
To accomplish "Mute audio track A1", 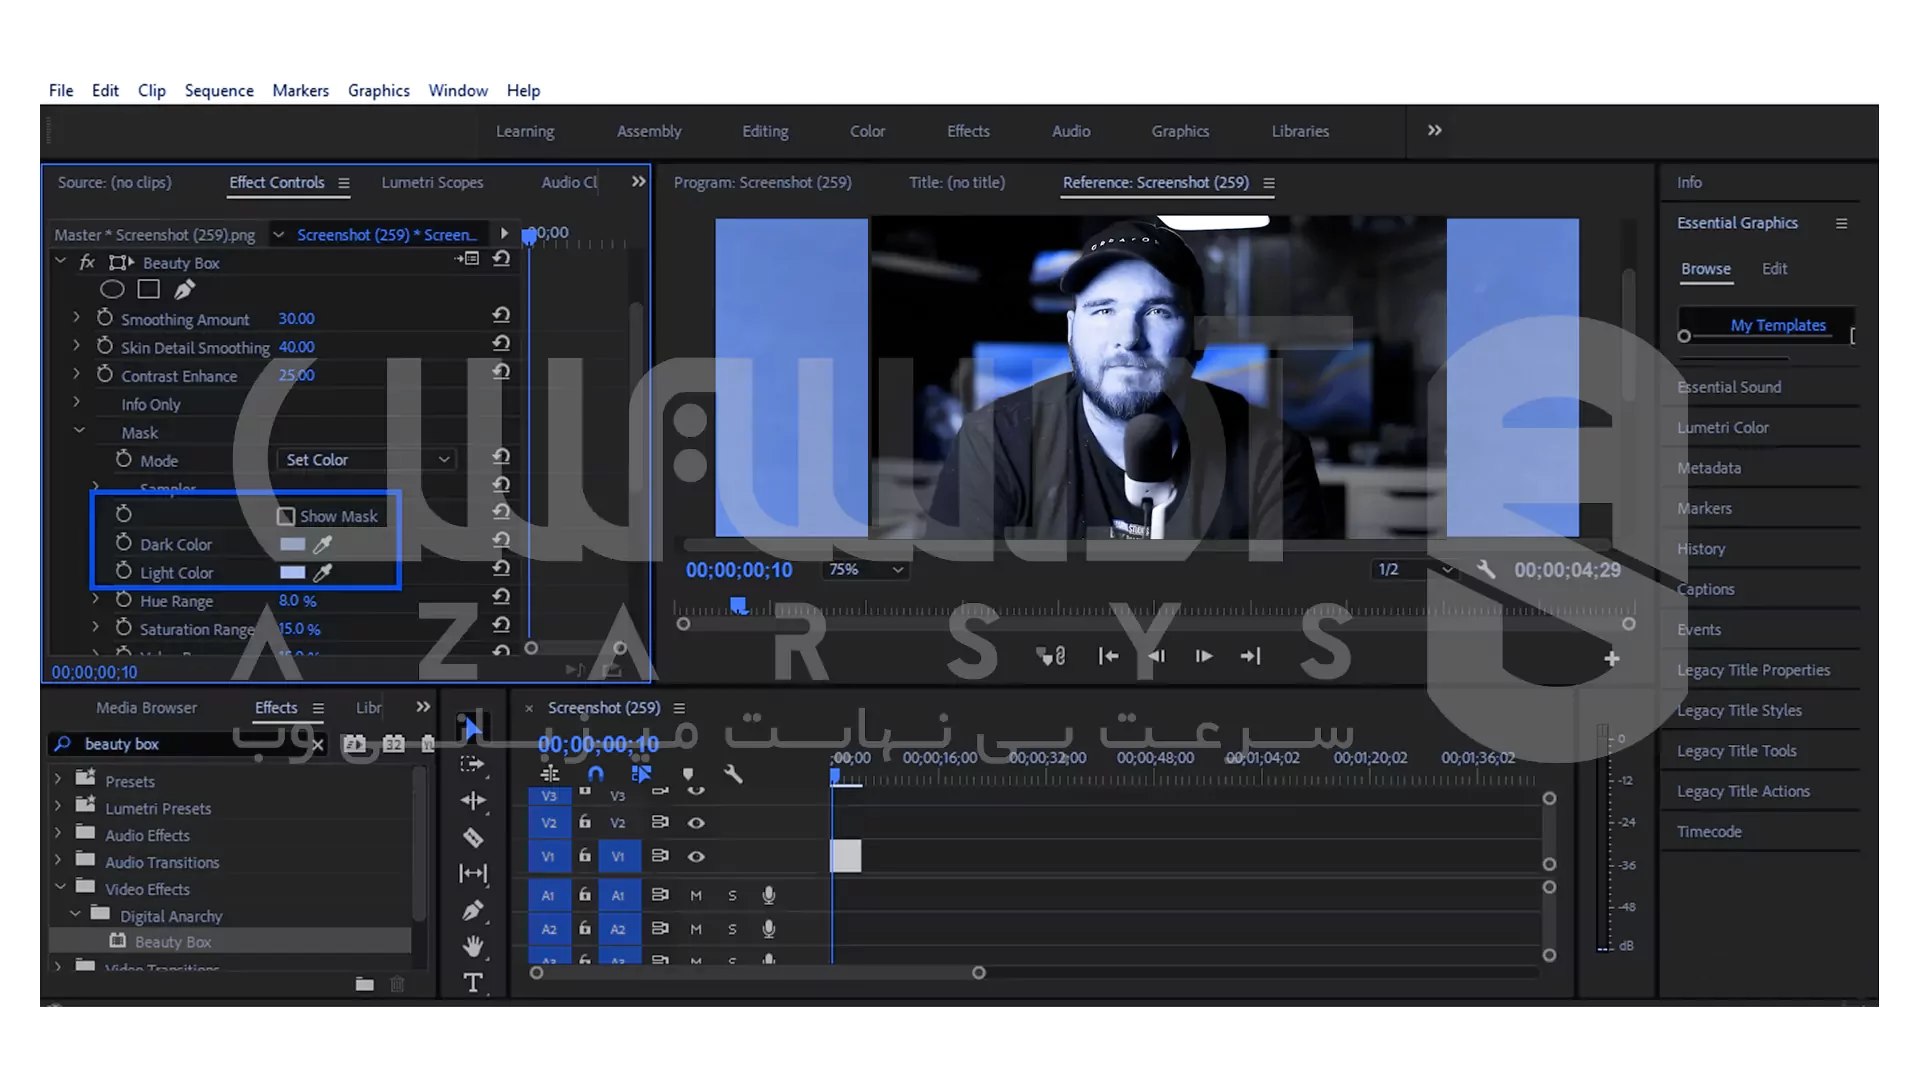I will tap(696, 896).
